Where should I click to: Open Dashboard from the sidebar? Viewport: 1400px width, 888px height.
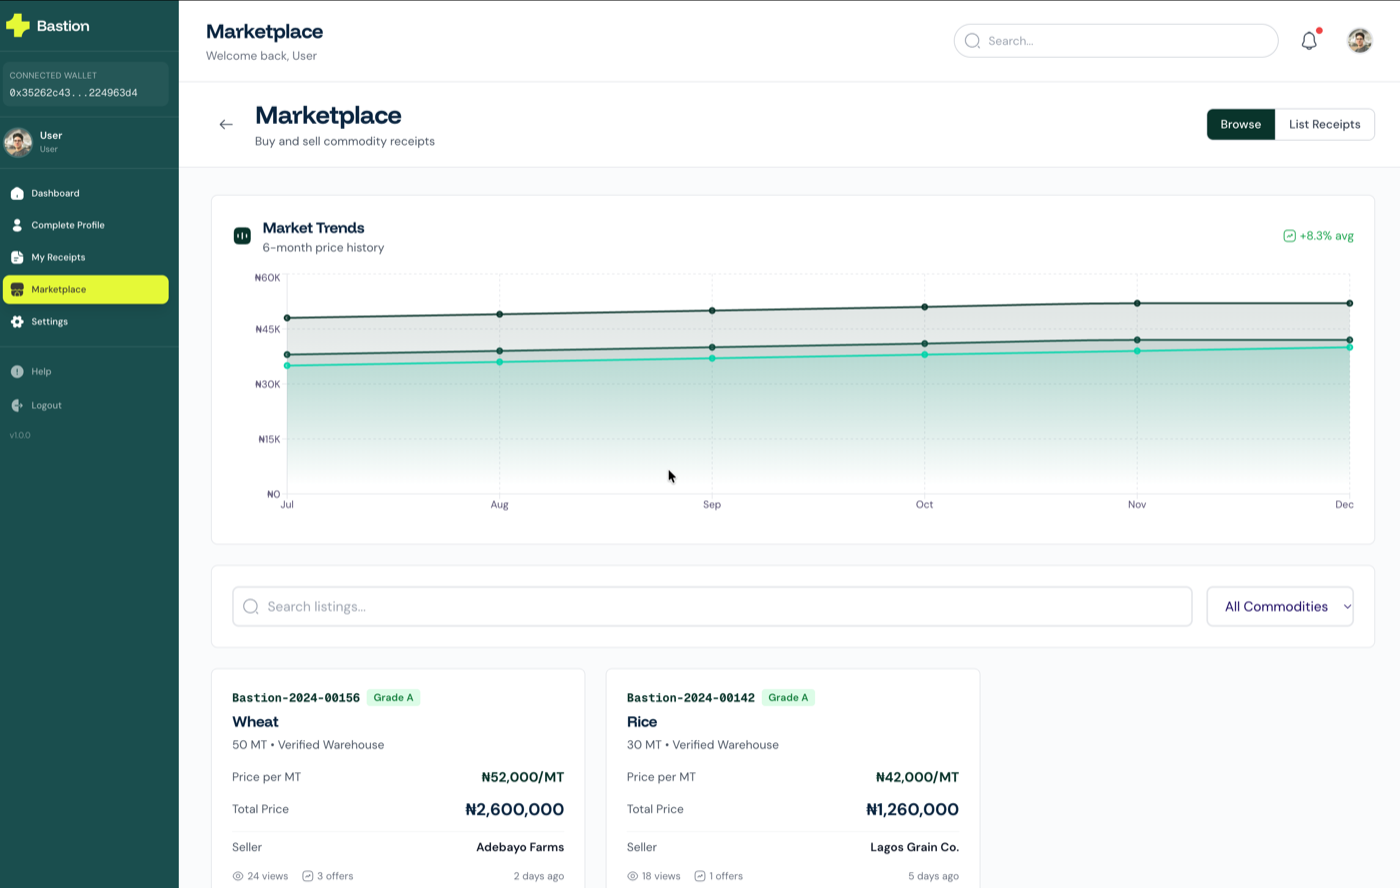click(x=86, y=193)
